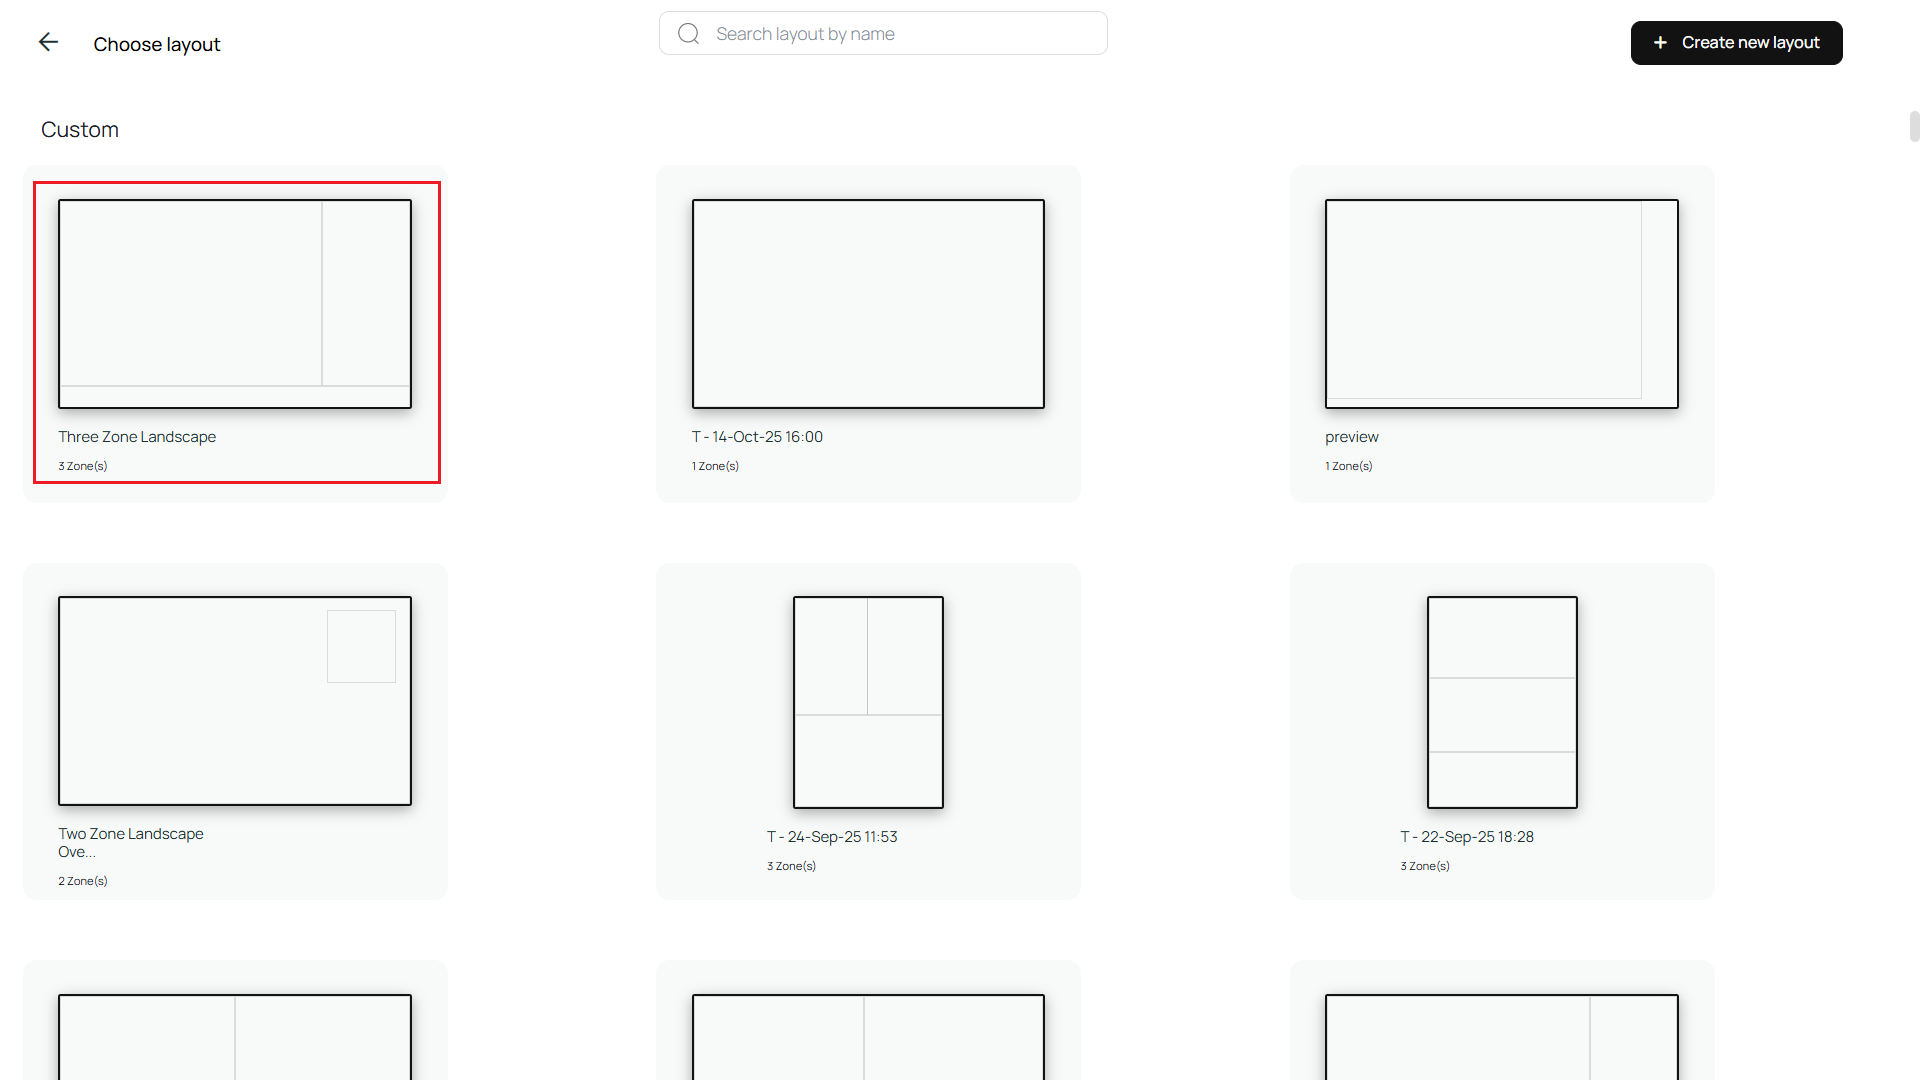Click the Three Zone Landscape title text
The height and width of the screenshot is (1080, 1920).
coord(137,436)
